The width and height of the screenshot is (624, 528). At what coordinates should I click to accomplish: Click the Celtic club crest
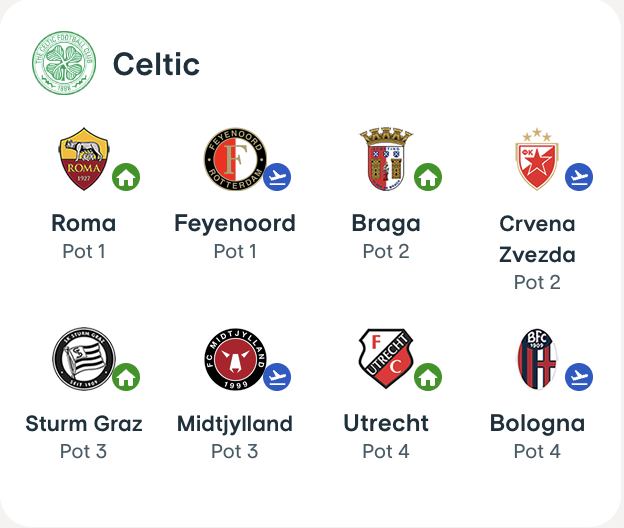click(x=64, y=64)
